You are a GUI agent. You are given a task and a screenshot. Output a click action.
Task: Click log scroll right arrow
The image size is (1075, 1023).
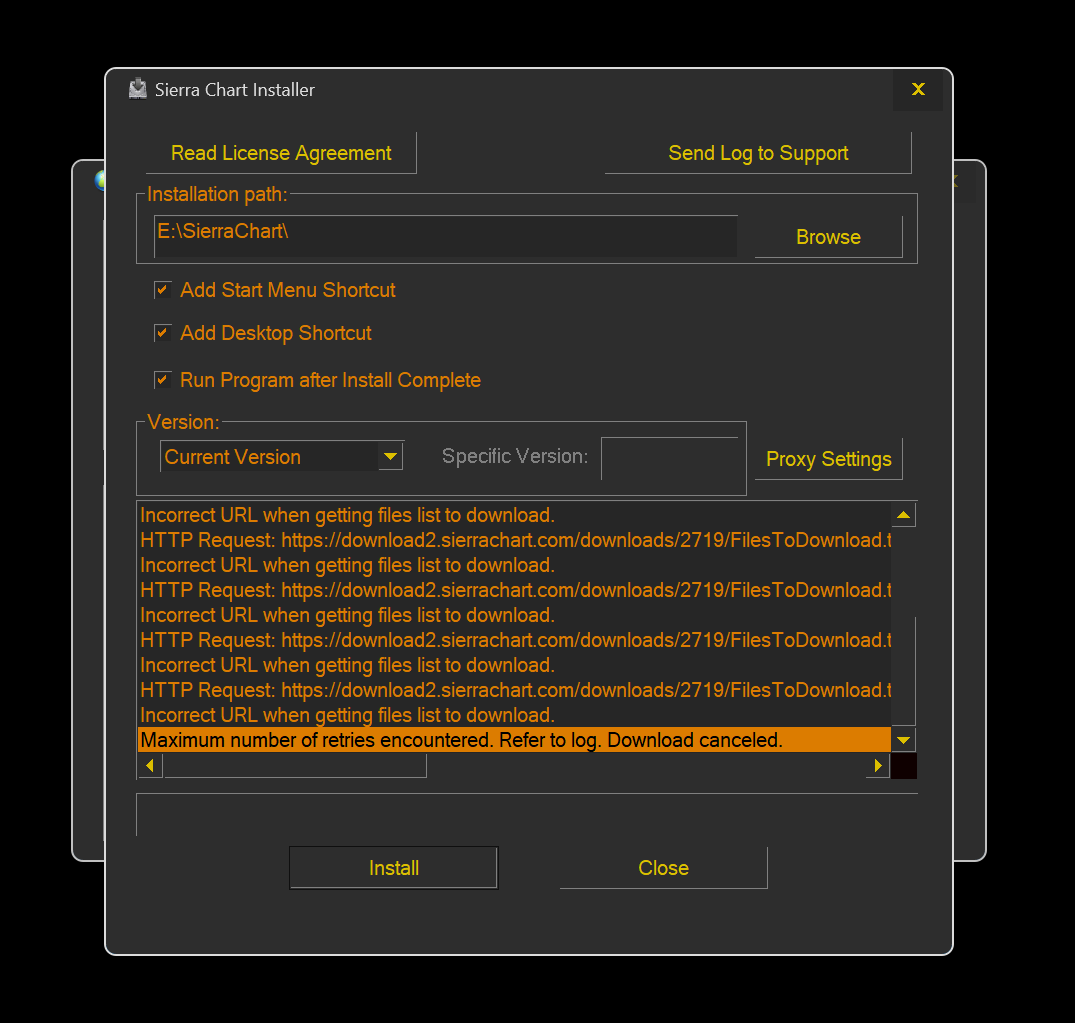pos(878,765)
